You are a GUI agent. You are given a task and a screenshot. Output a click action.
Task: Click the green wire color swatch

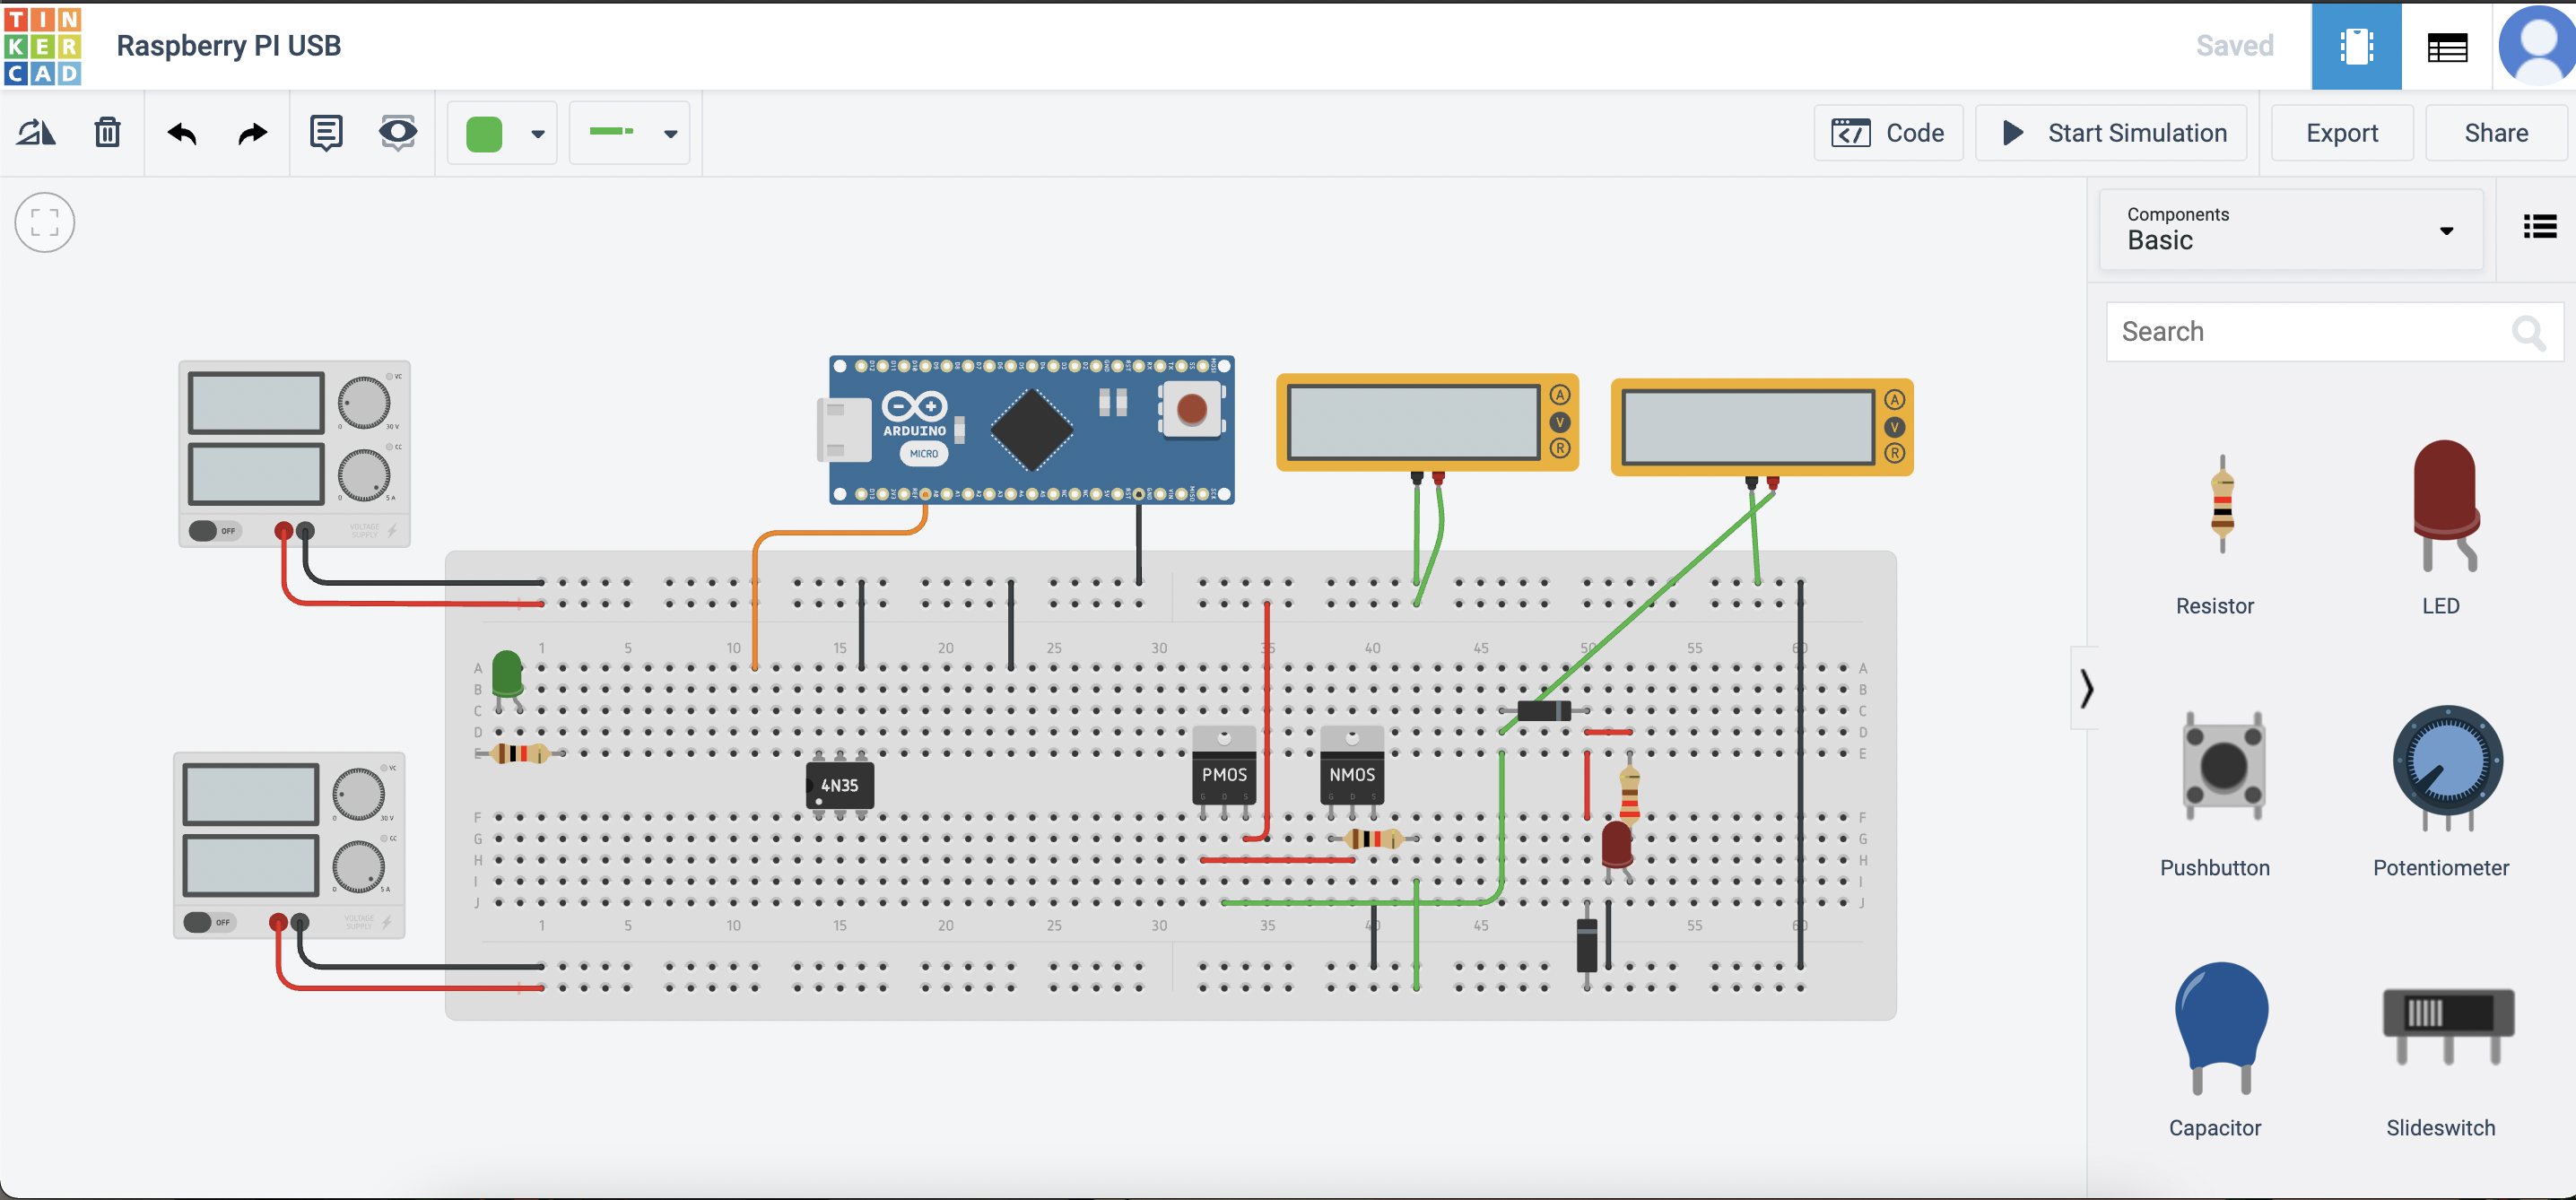tap(484, 134)
